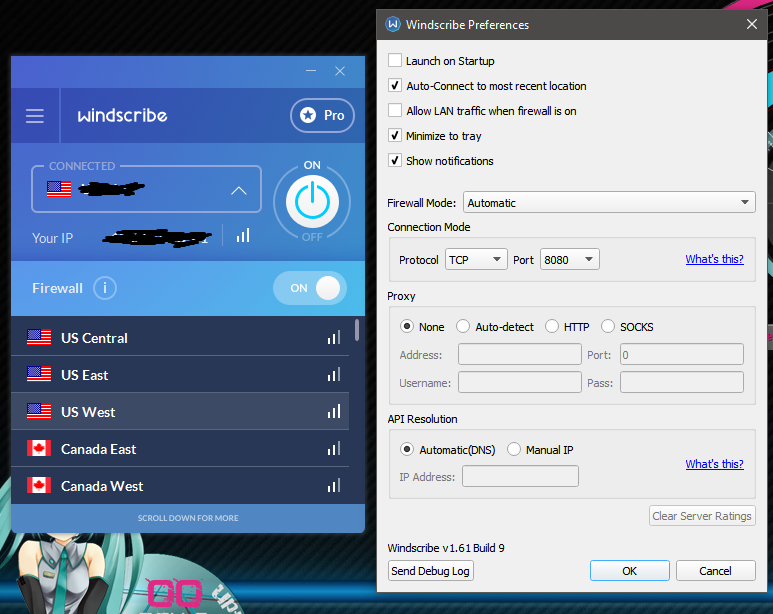Click the US Central flag icon

(x=39, y=337)
